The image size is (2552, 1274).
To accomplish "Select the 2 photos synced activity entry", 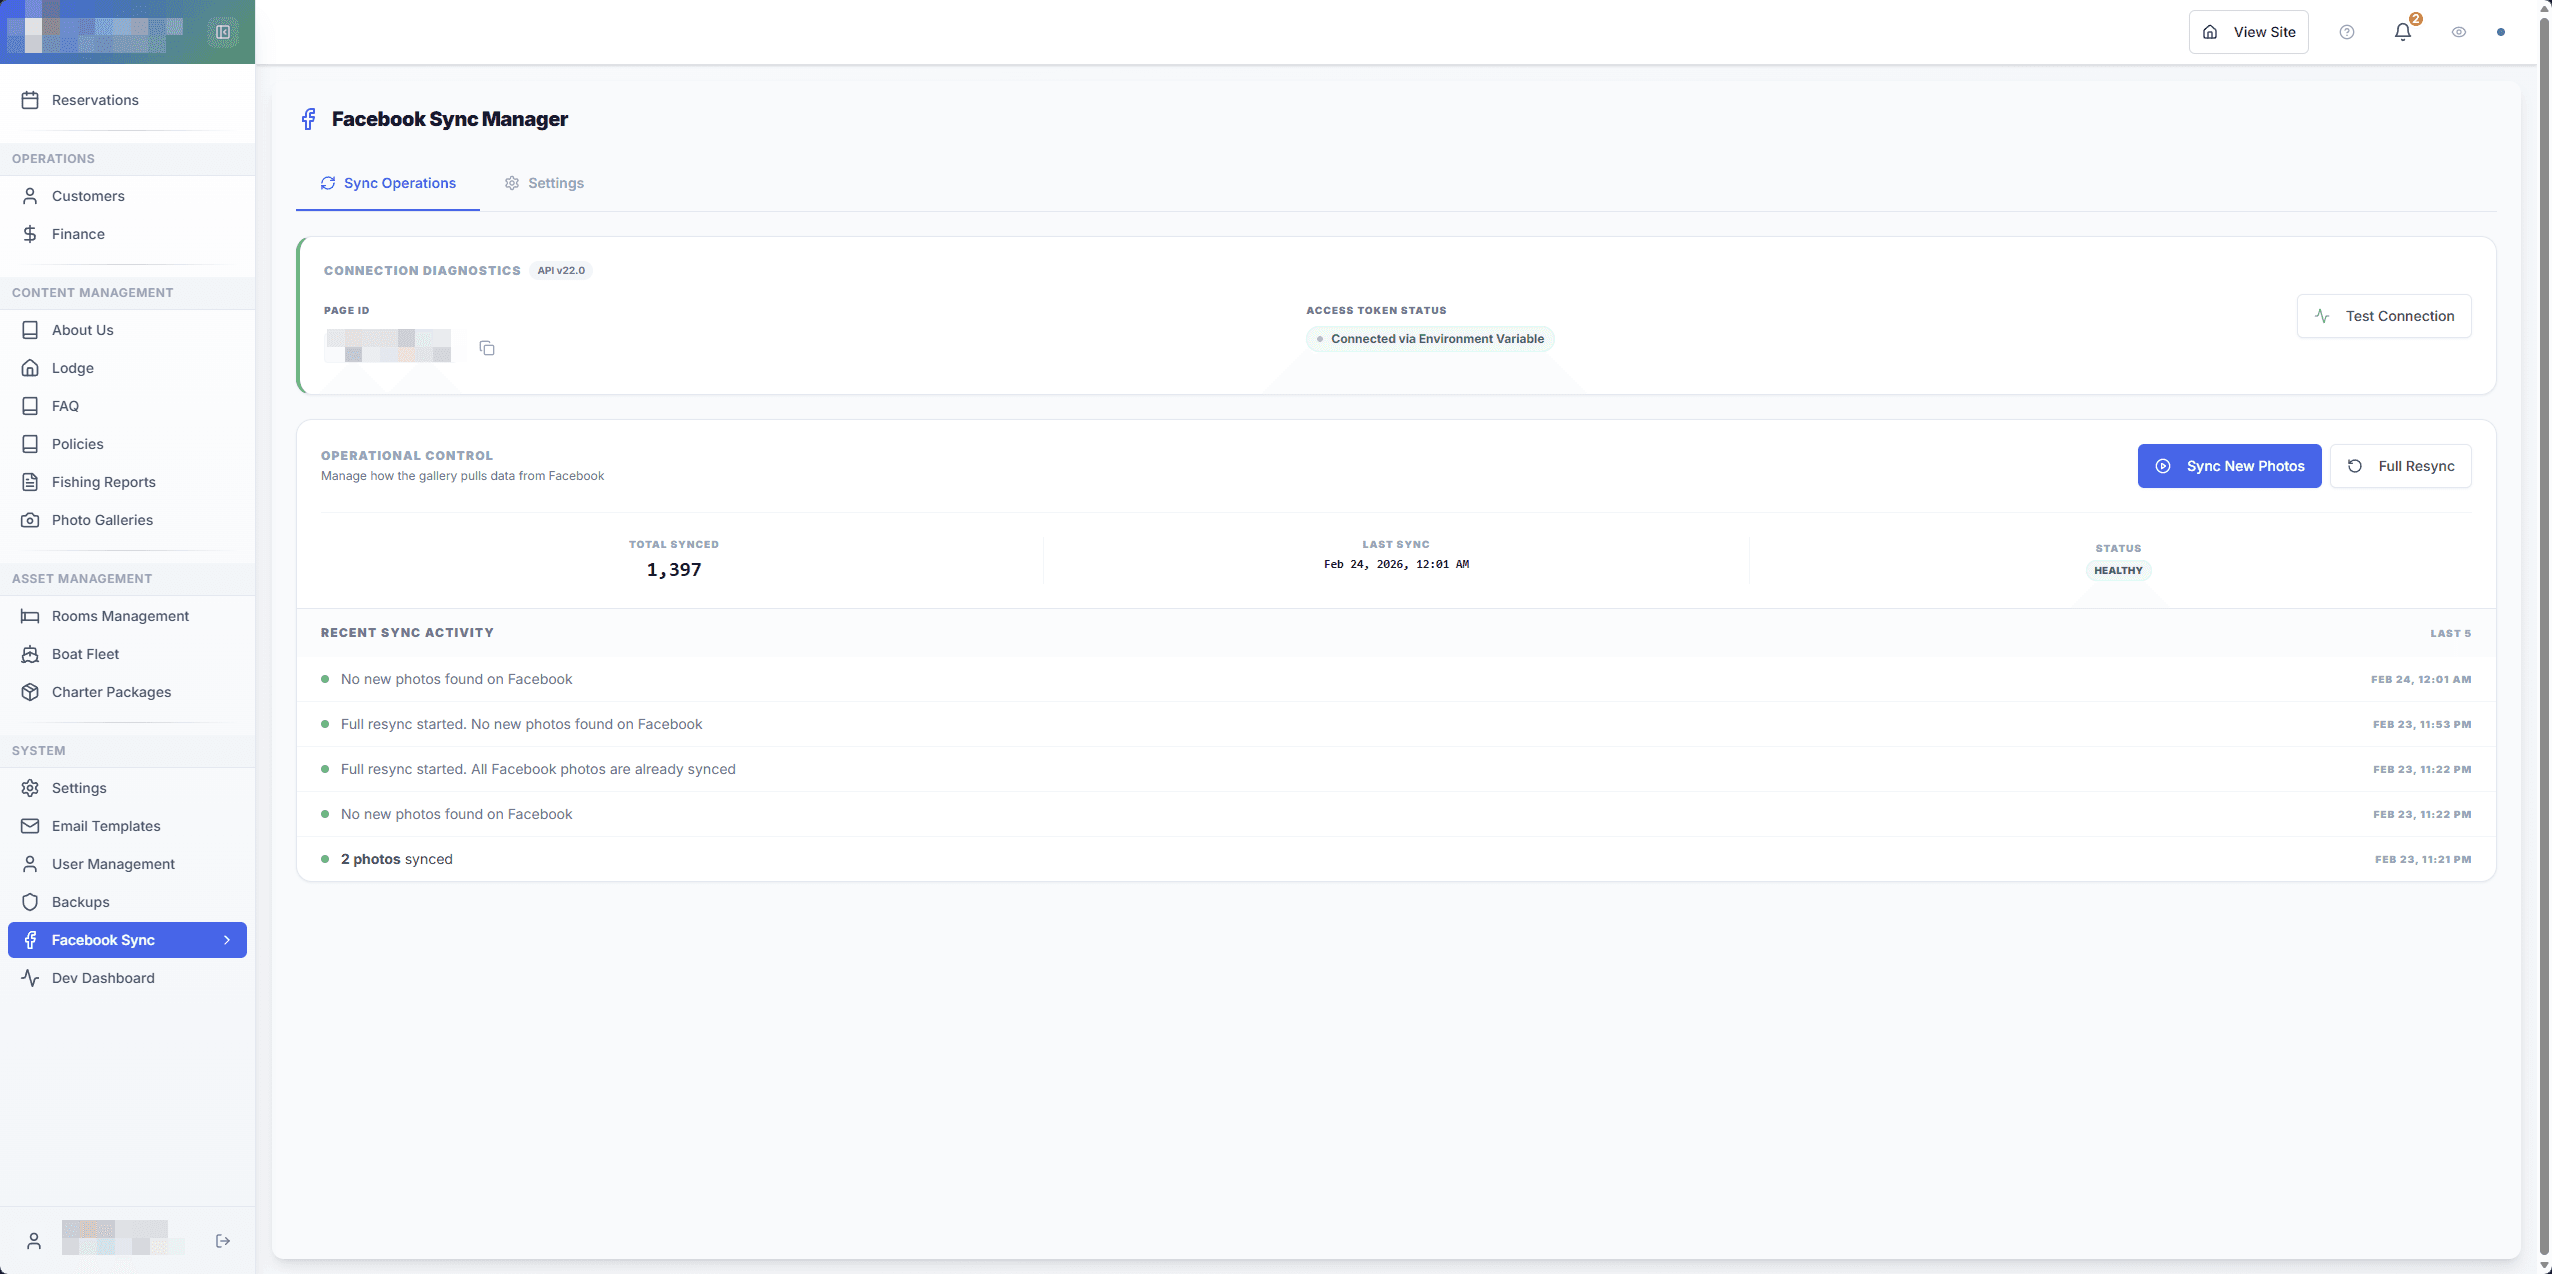I will [395, 858].
